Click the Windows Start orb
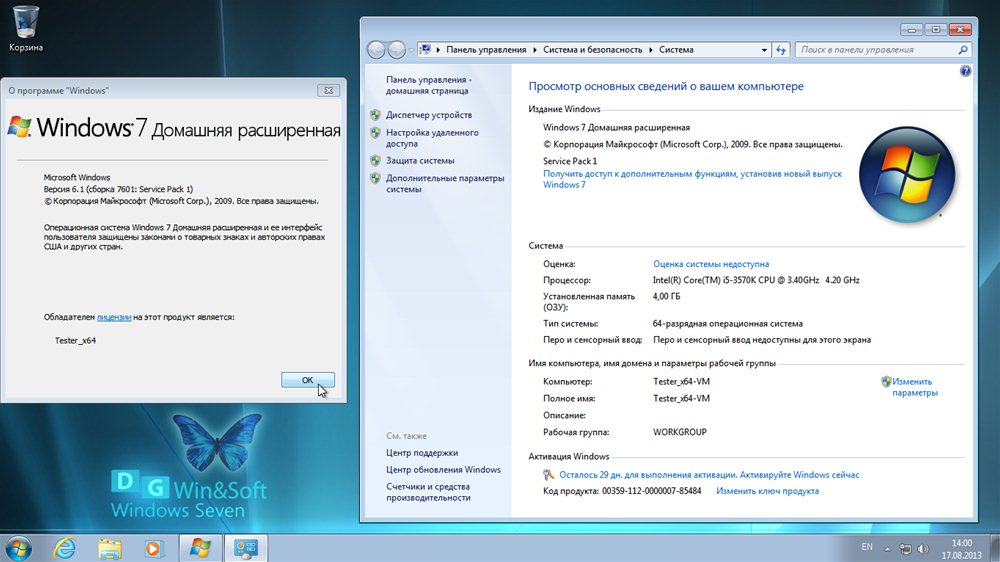 (18, 547)
